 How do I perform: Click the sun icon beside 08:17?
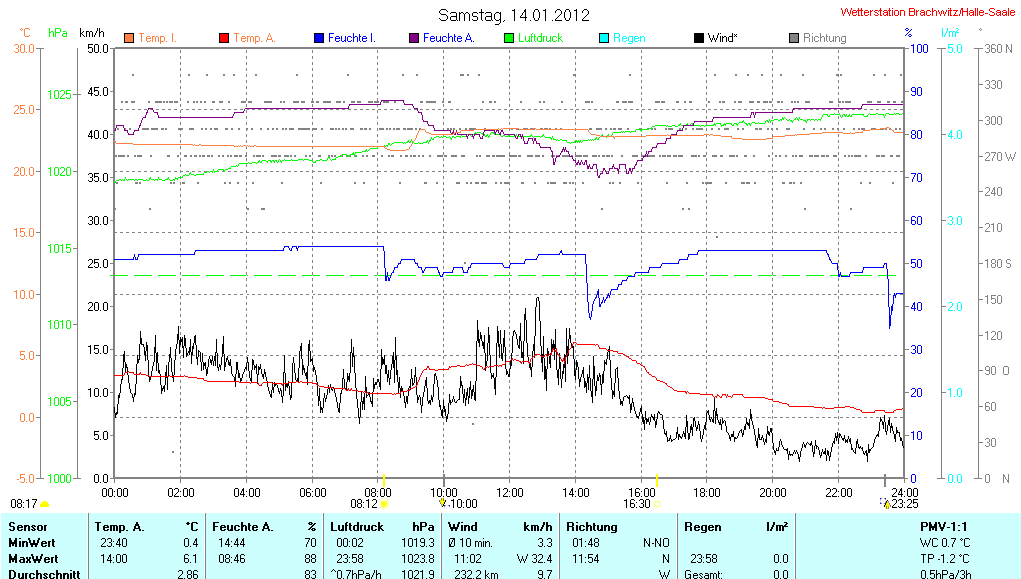44,504
